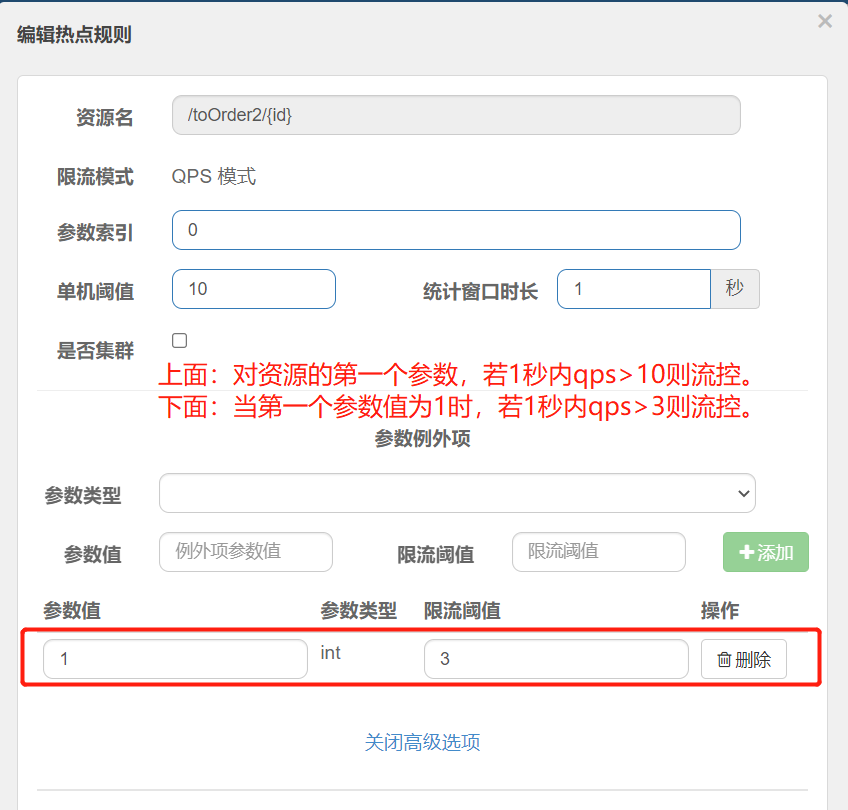This screenshot has width=848, height=810.
Task: Close the 编辑热点规则 dialog
Action: tap(824, 21)
